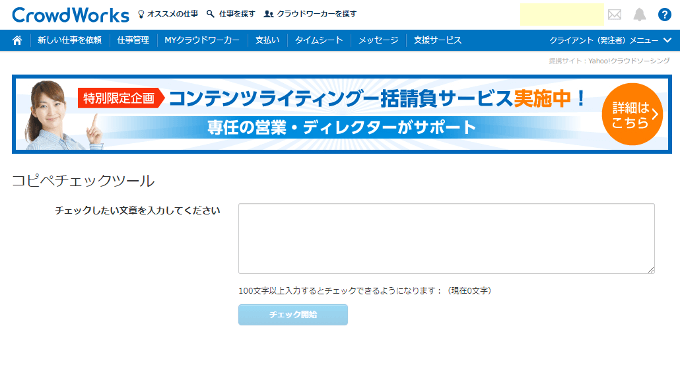
Task: Click the 提携サイト Yahoo!クラウドソーシング text
Action: pyautogui.click(x=609, y=61)
